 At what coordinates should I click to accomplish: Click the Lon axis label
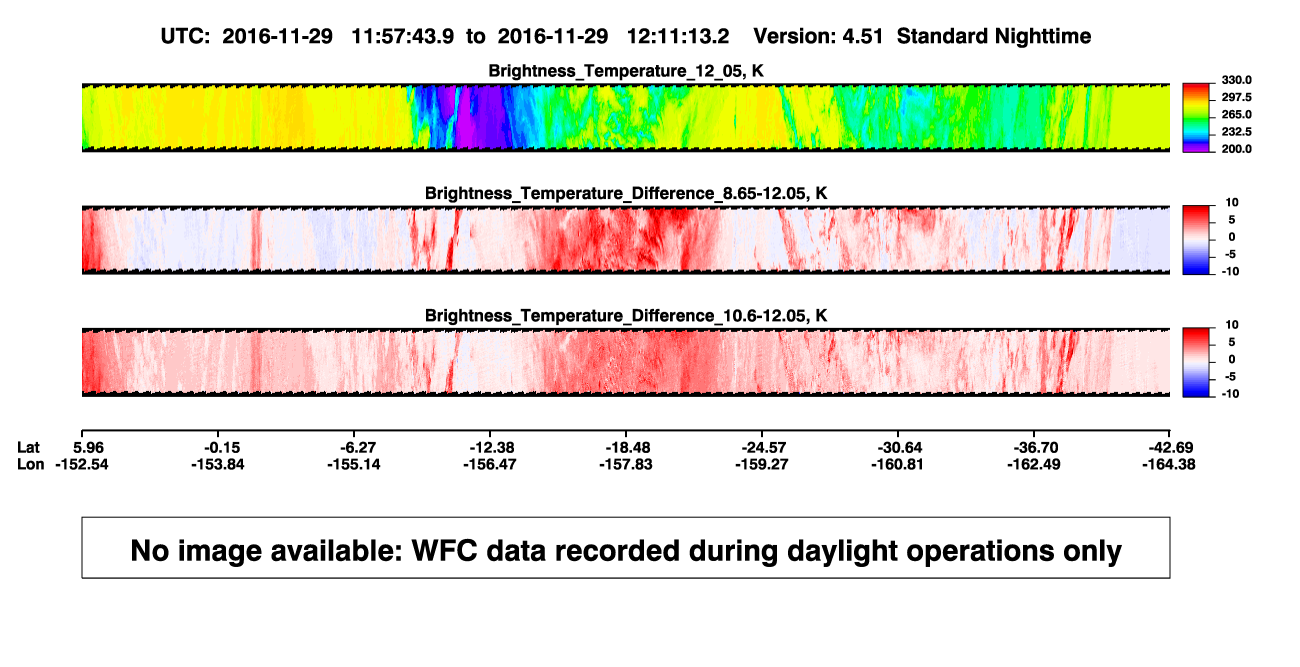(30, 464)
